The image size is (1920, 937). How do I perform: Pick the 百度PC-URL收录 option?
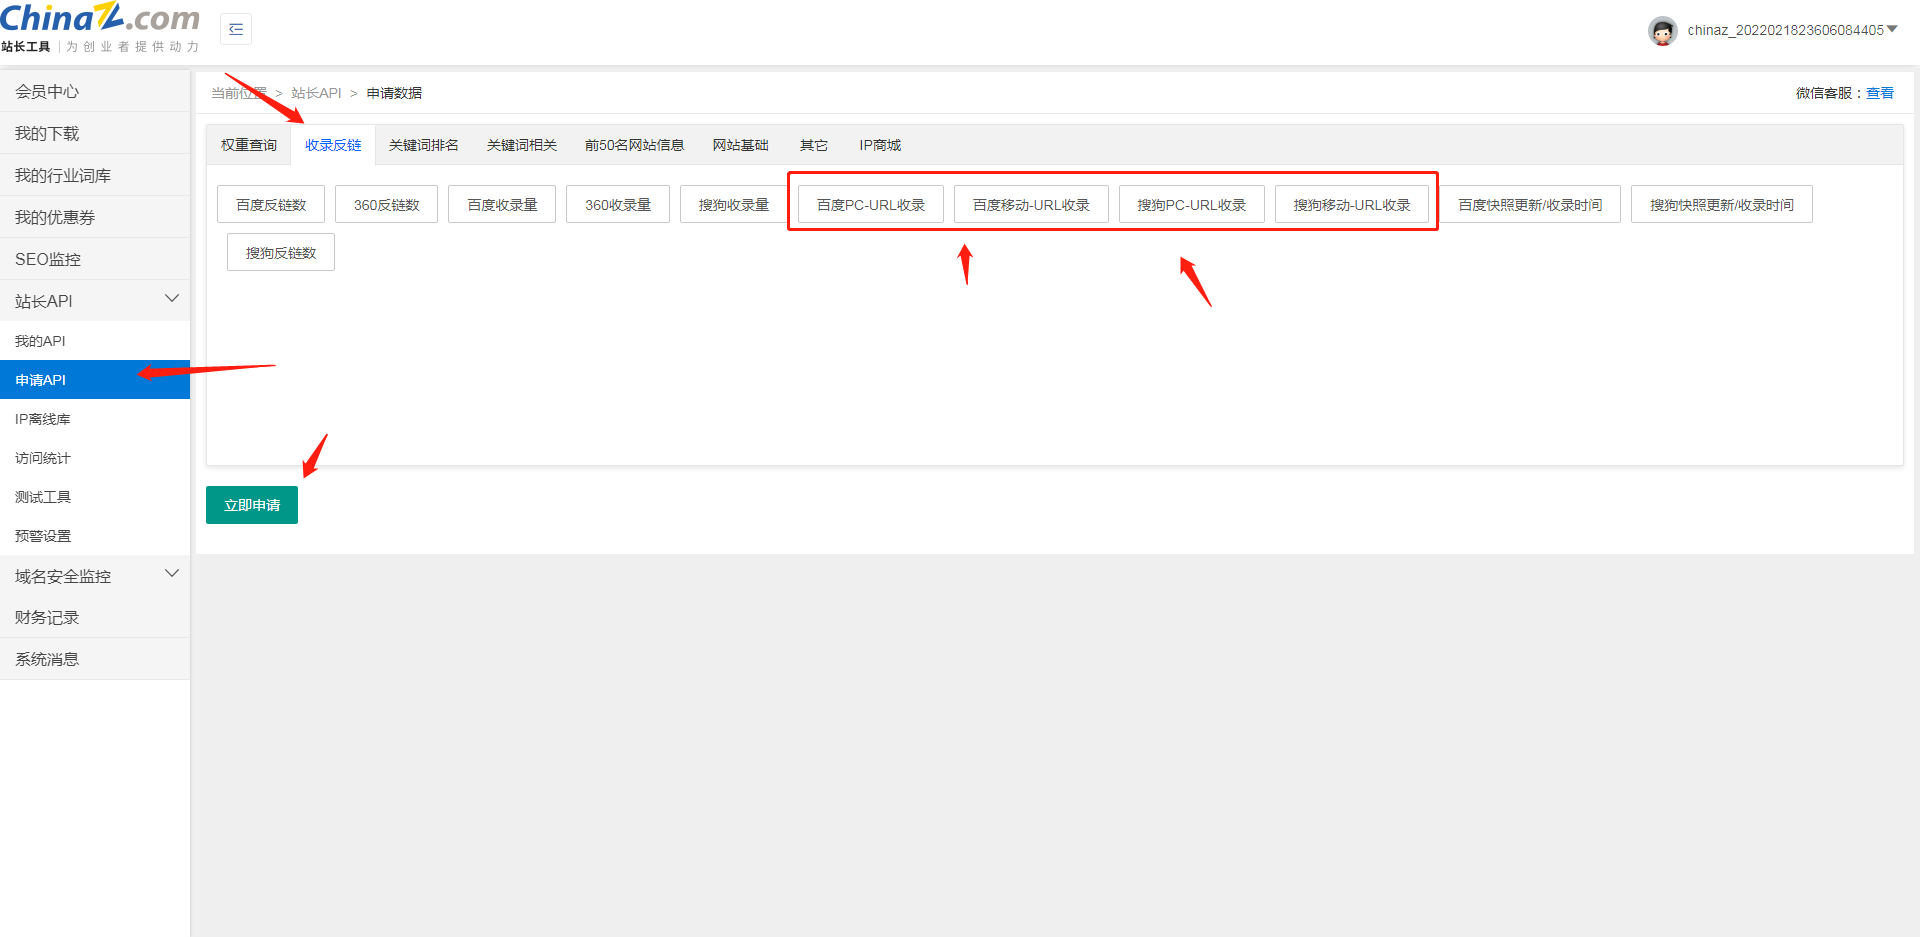(x=871, y=204)
